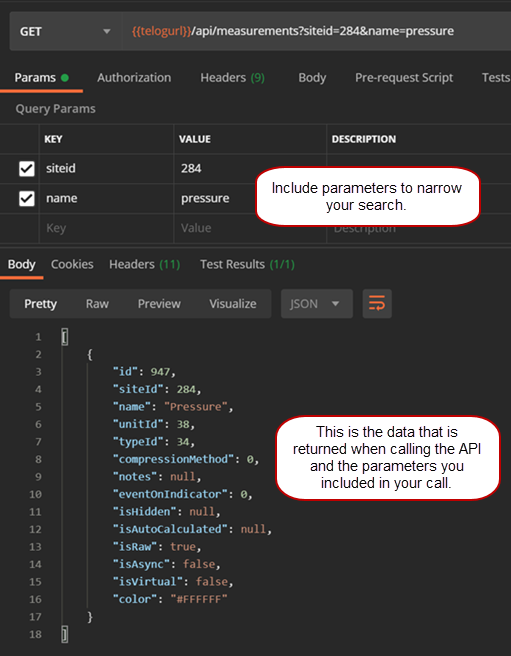Screen dimensions: 511x656
Task: Click the name key cell
Action: point(106,198)
